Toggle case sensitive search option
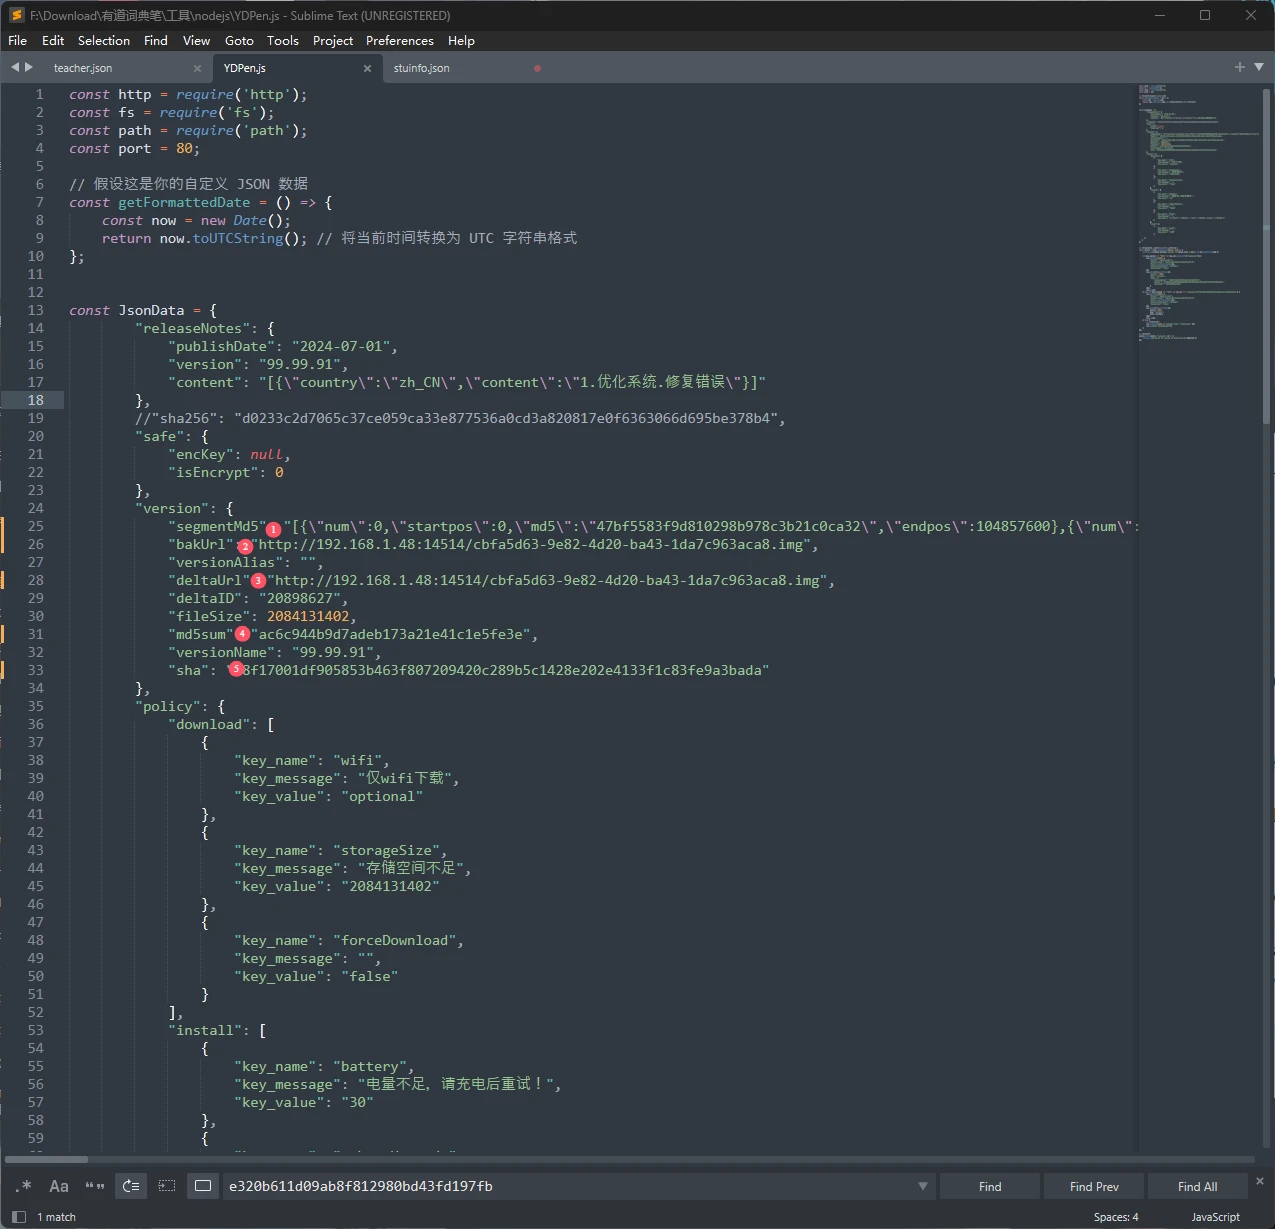Screen dimensions: 1275x1229 (x=59, y=1186)
